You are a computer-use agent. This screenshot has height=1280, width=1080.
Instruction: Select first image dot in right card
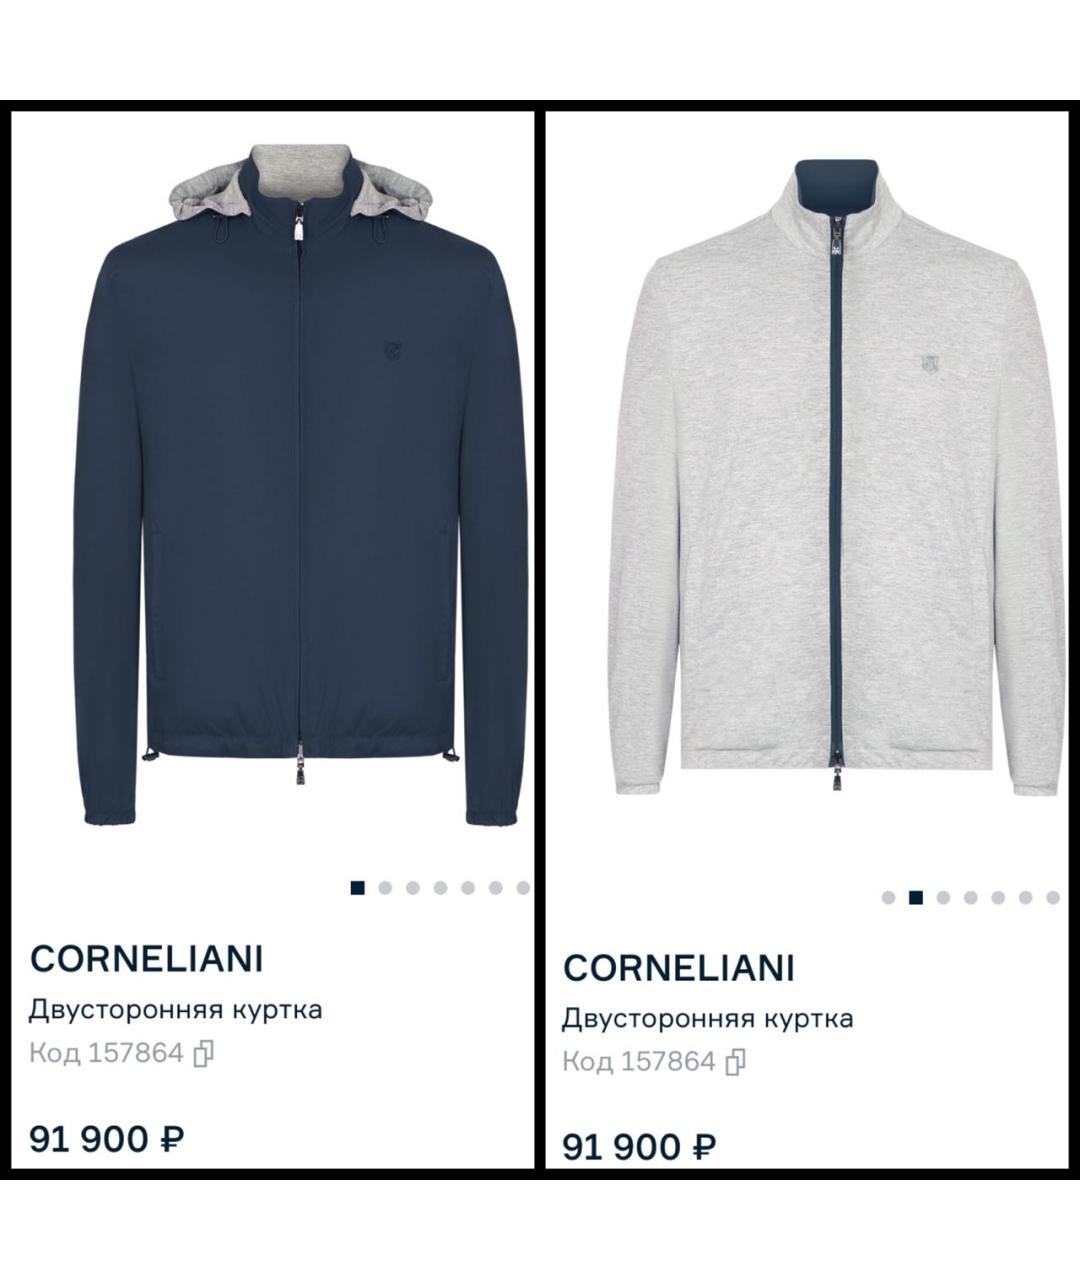pyautogui.click(x=888, y=897)
